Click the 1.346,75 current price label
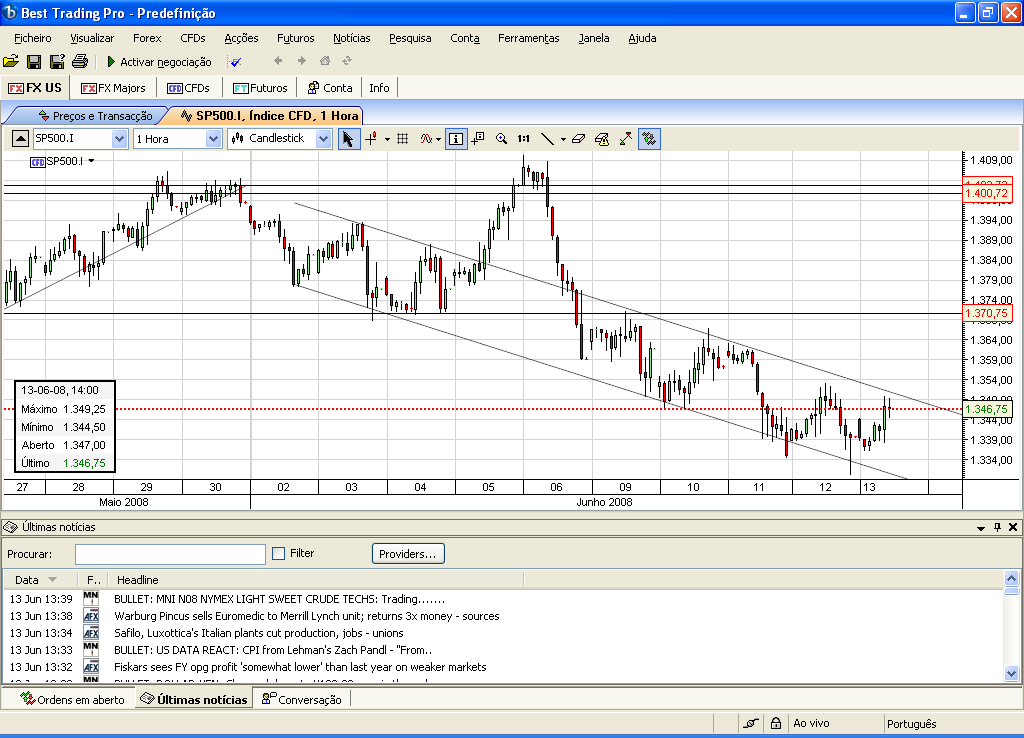This screenshot has width=1024, height=738. tap(987, 409)
